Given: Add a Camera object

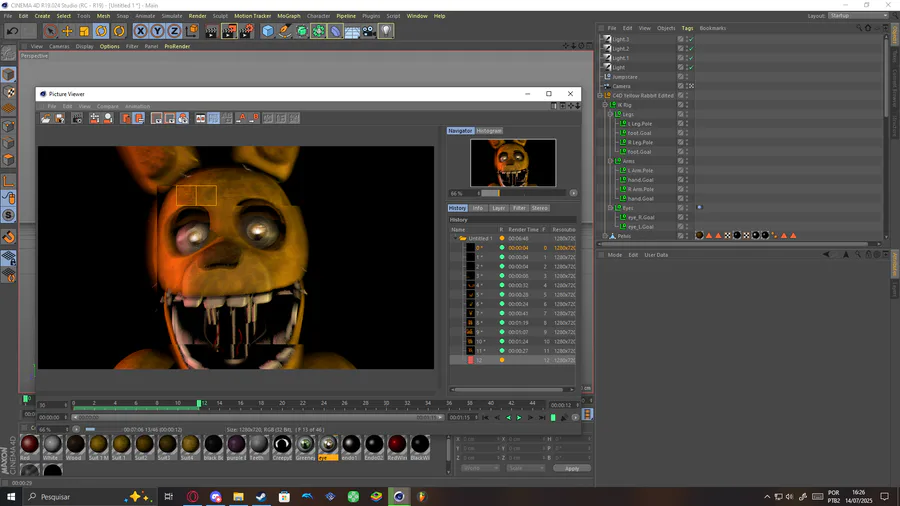Looking at the screenshot, I should 369,31.
